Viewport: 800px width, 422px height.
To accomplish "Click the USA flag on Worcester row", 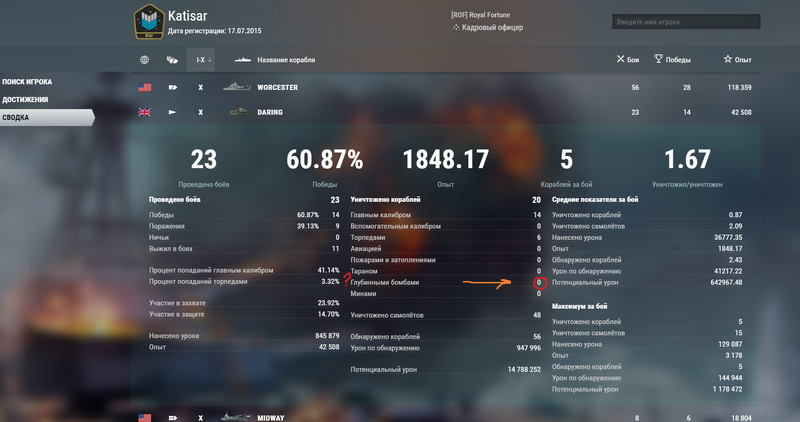I will (144, 87).
